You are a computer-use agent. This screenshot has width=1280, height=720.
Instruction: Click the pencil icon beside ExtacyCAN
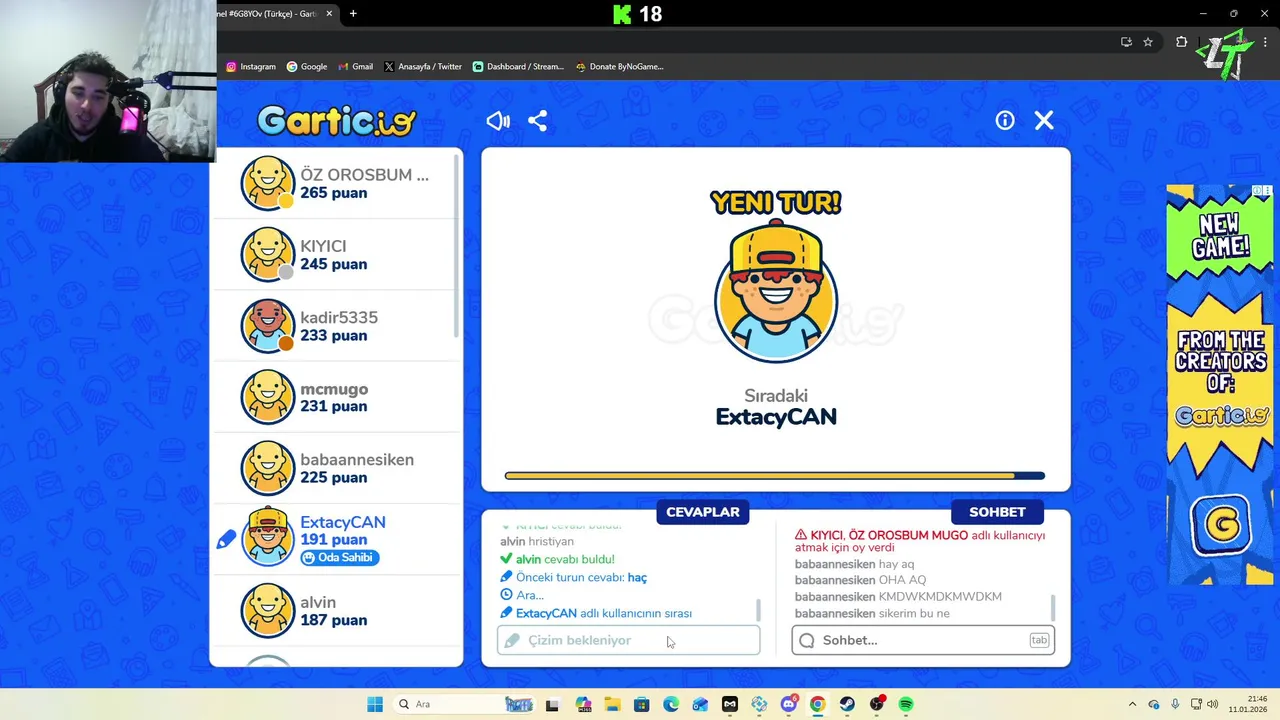click(226, 540)
